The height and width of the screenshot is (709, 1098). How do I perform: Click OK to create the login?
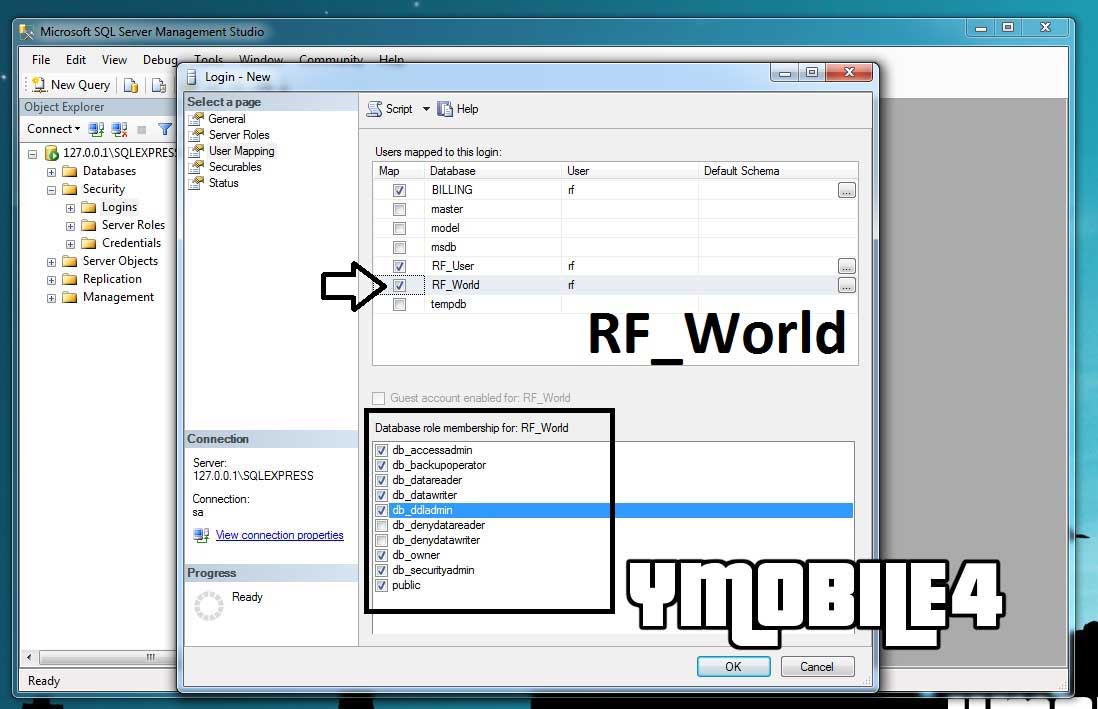pyautogui.click(x=733, y=666)
